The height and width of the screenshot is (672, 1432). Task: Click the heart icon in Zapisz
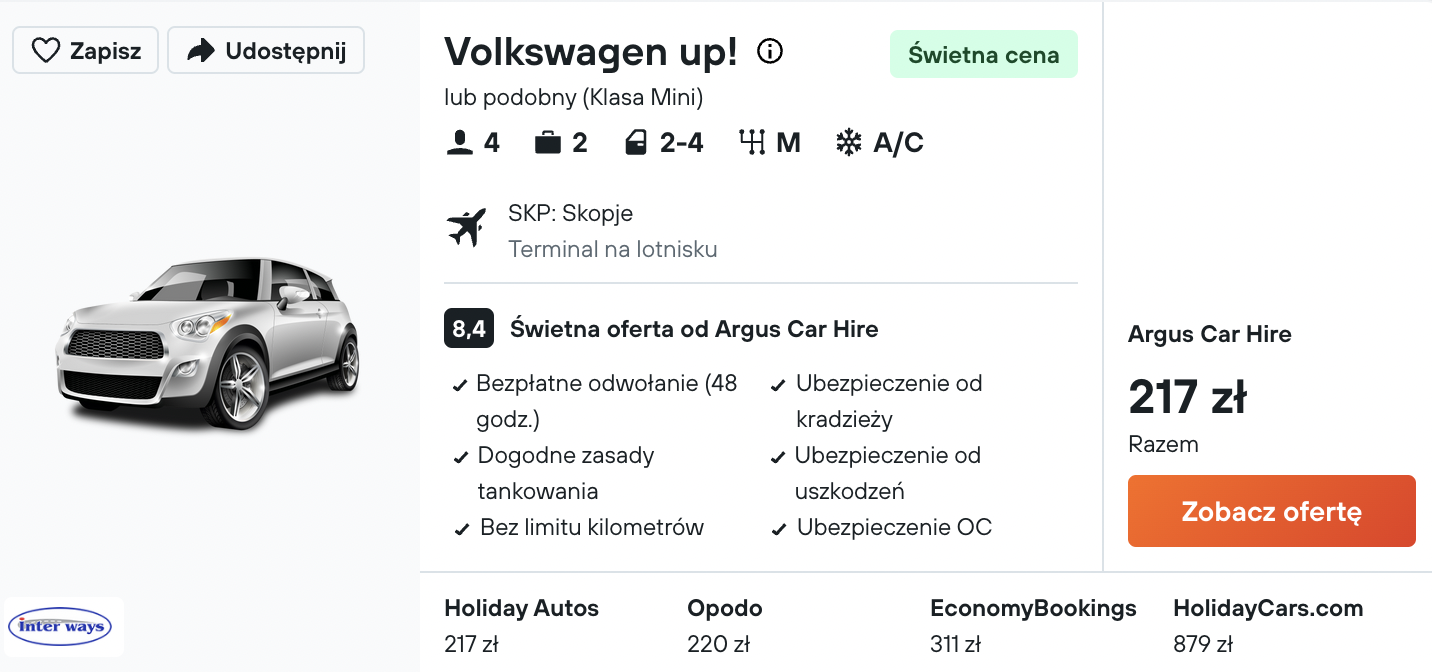[46, 51]
